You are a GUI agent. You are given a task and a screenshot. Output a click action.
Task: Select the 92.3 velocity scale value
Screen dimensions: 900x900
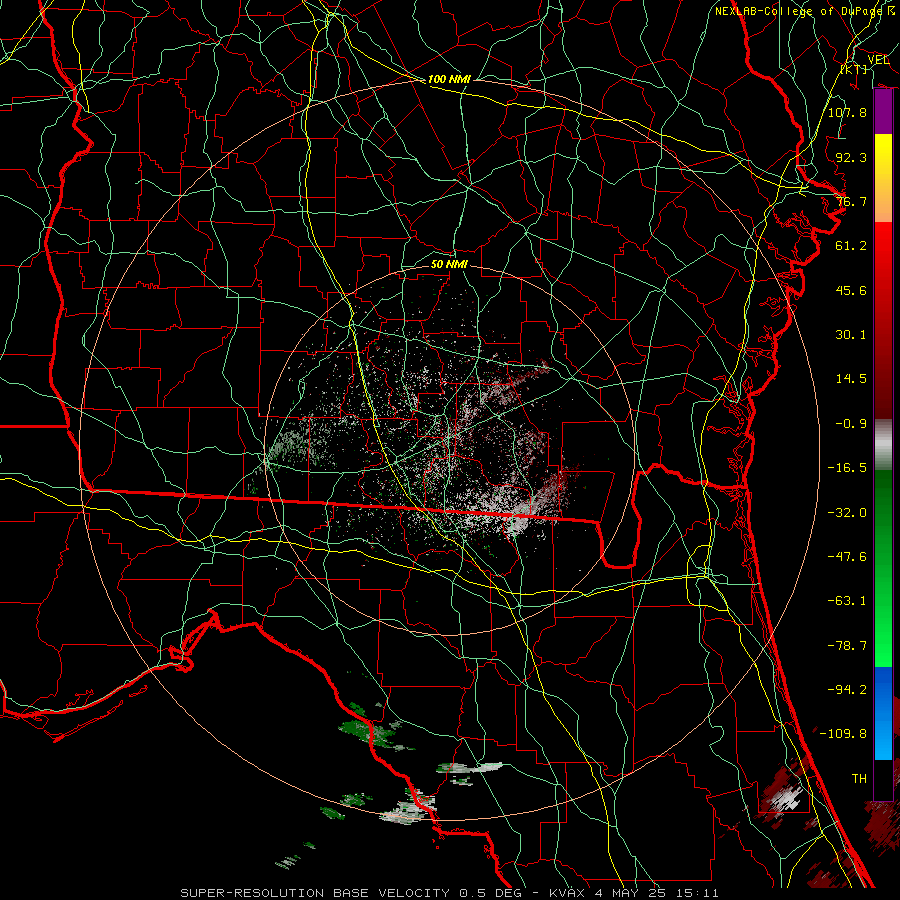pos(851,157)
